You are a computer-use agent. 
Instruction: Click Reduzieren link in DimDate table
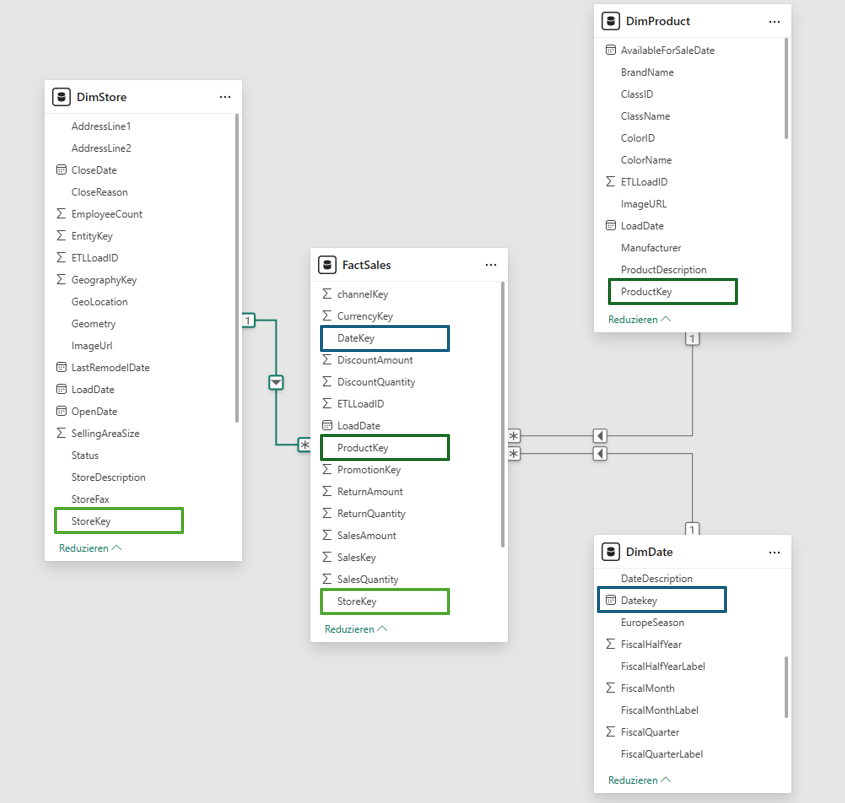point(639,780)
